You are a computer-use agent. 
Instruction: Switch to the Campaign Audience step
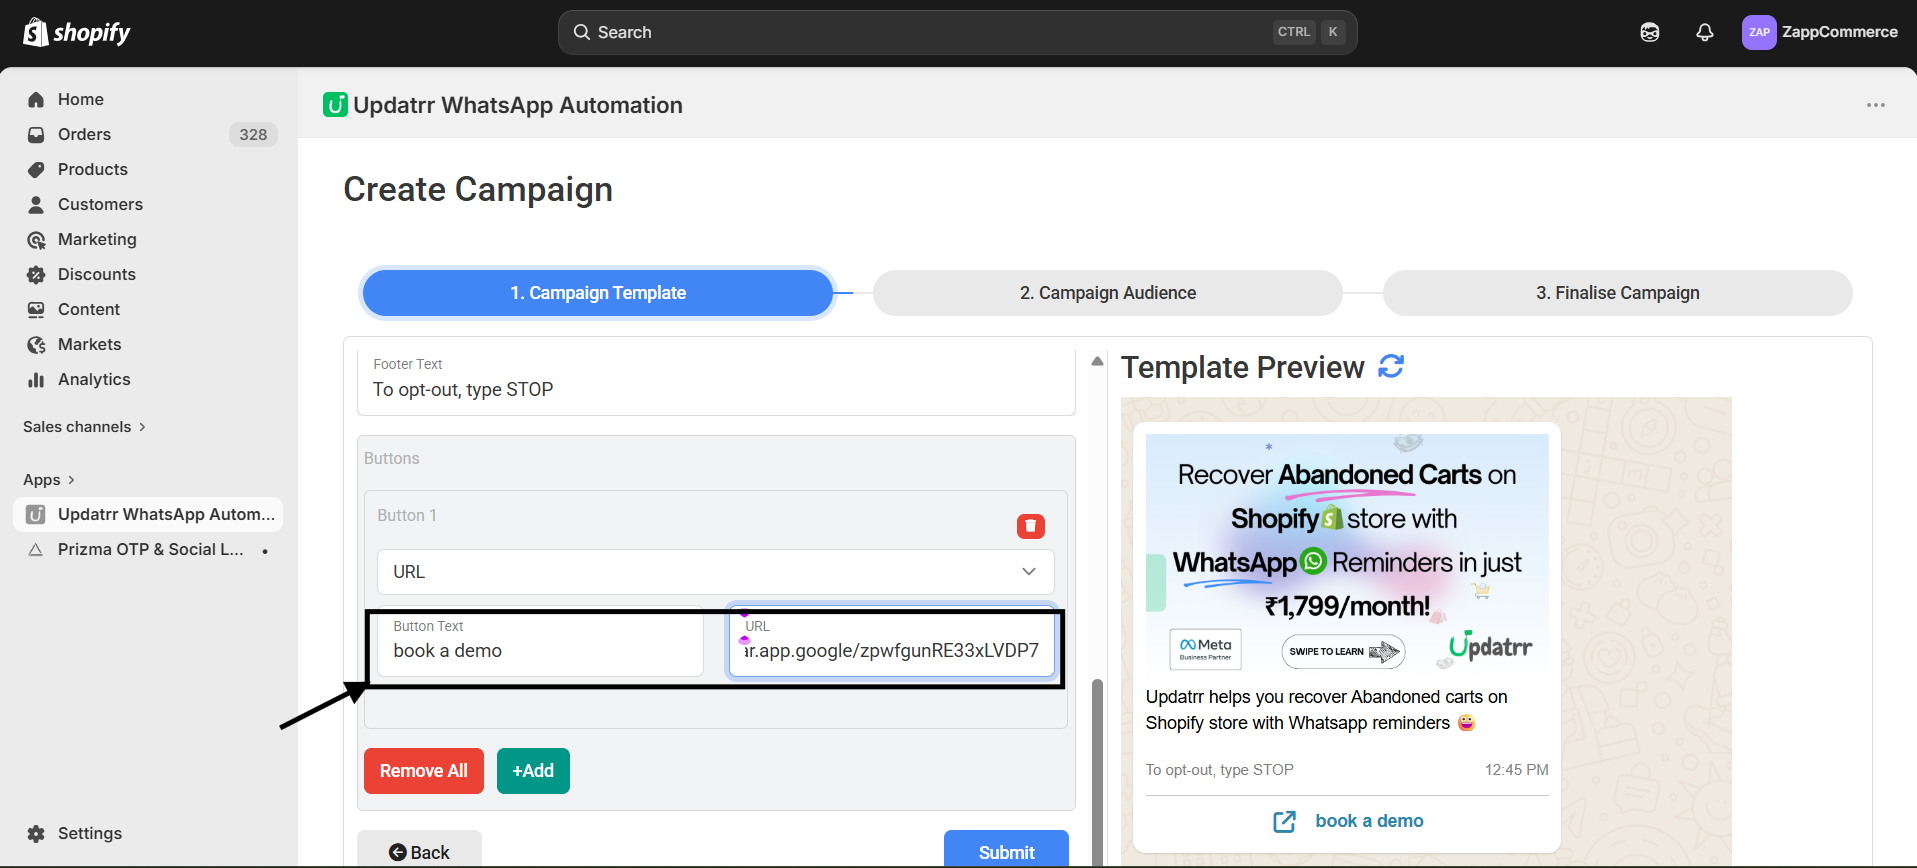tap(1107, 293)
